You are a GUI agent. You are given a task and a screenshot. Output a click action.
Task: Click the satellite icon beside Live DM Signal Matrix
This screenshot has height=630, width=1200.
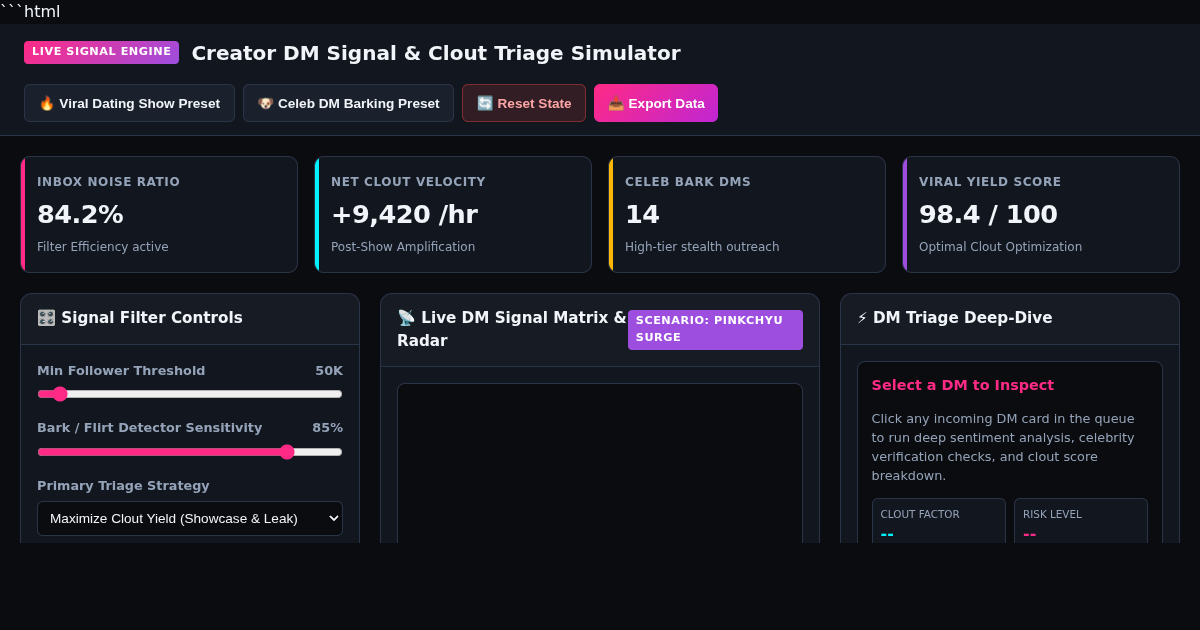tap(406, 318)
